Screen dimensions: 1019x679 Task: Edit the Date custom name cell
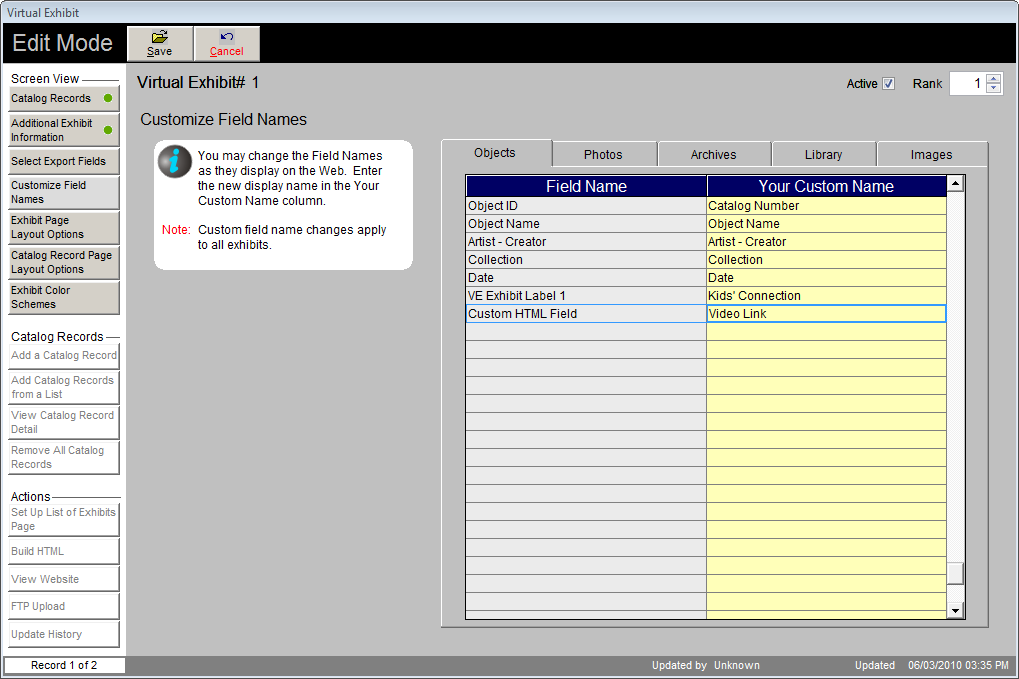click(x=826, y=278)
